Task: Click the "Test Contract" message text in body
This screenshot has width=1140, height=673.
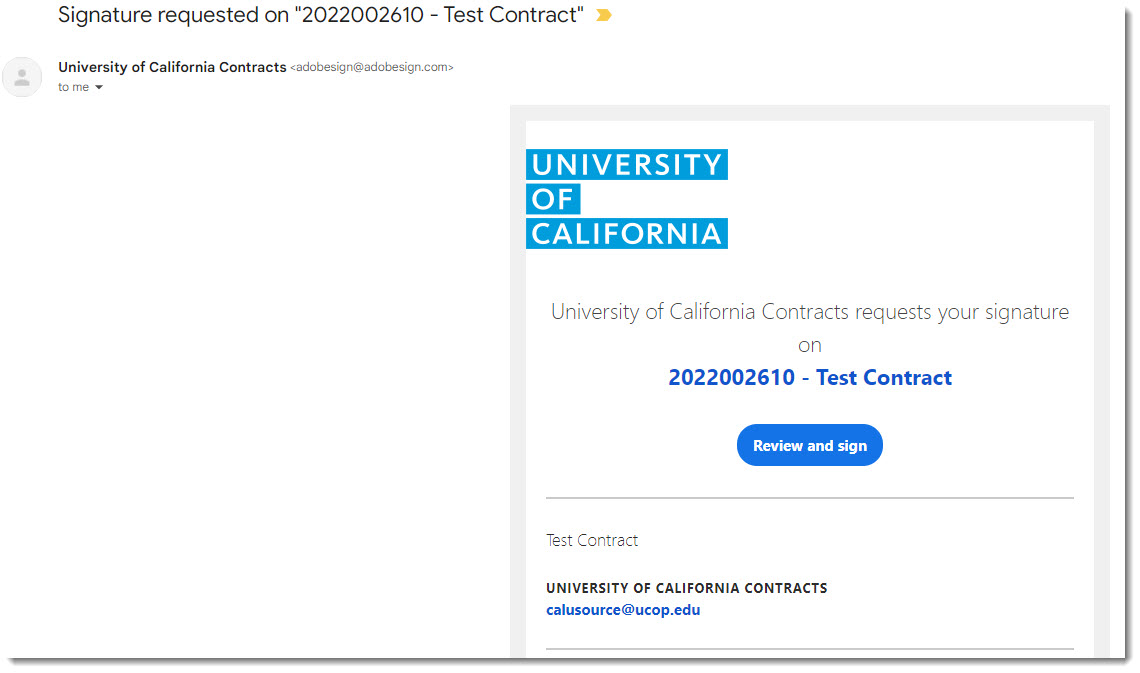Action: (592, 541)
